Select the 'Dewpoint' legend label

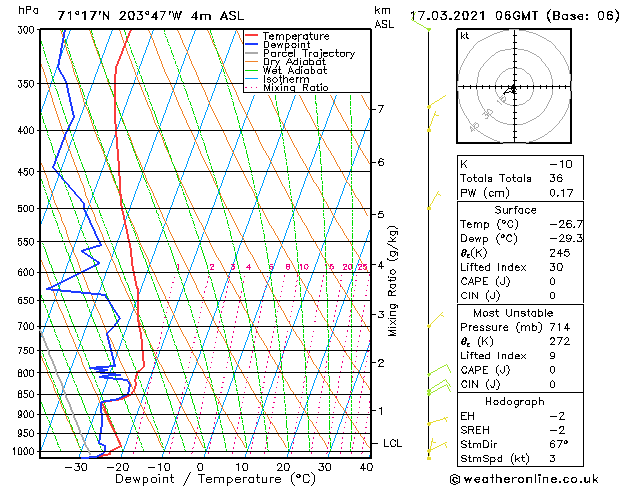[x=286, y=45]
